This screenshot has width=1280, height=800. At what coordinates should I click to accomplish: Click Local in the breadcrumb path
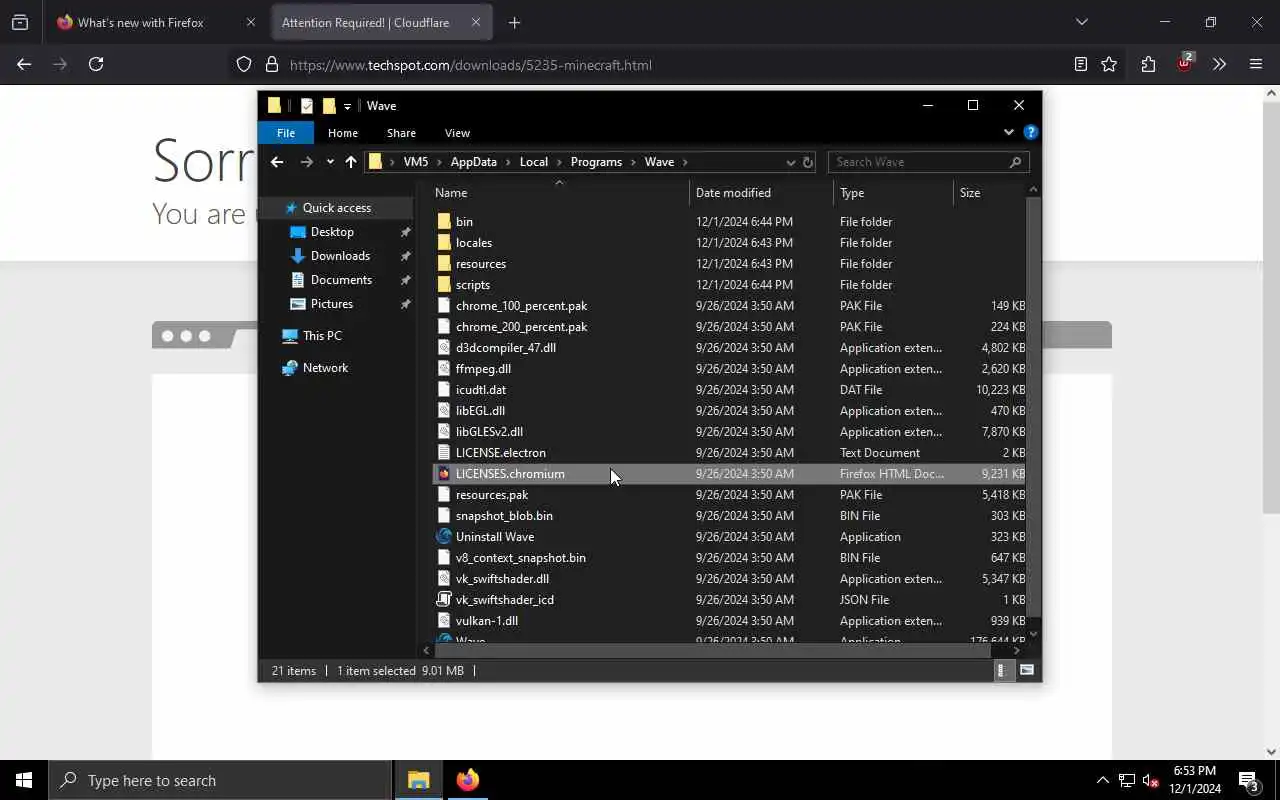click(x=534, y=162)
